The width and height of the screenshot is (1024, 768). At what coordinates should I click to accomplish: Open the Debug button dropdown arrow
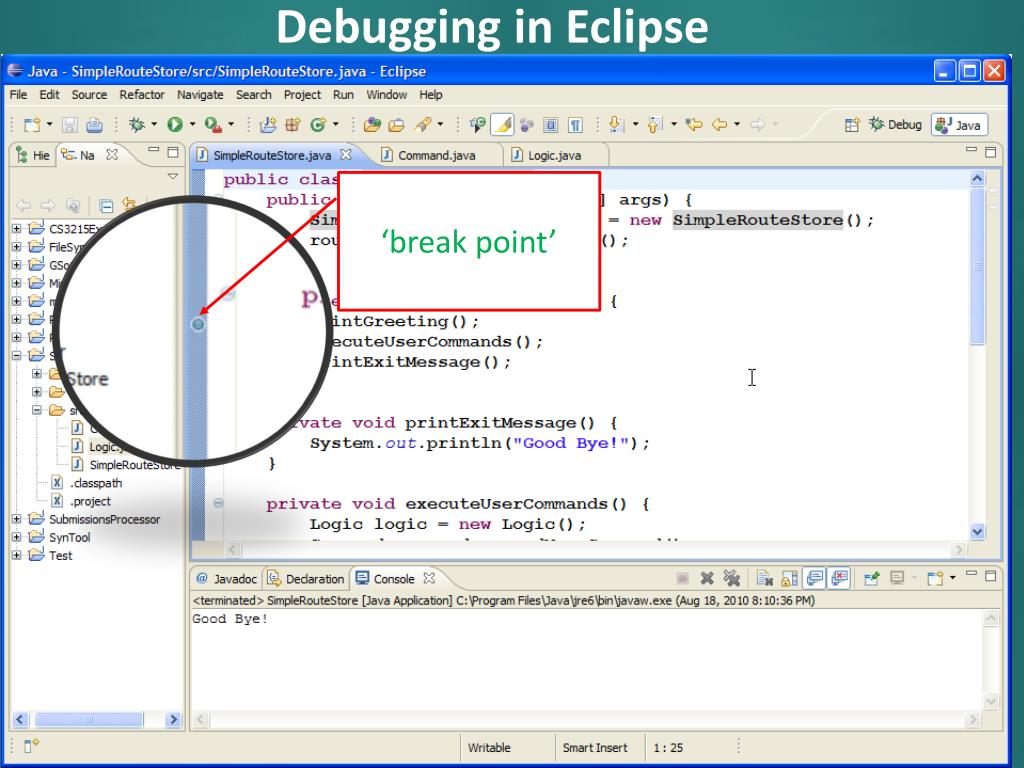coord(154,124)
